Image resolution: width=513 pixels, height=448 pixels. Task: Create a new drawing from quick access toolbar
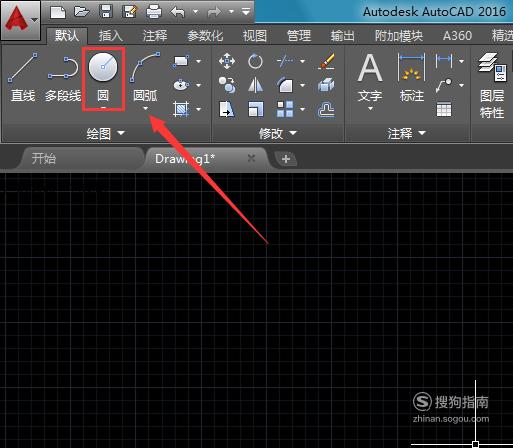point(58,12)
